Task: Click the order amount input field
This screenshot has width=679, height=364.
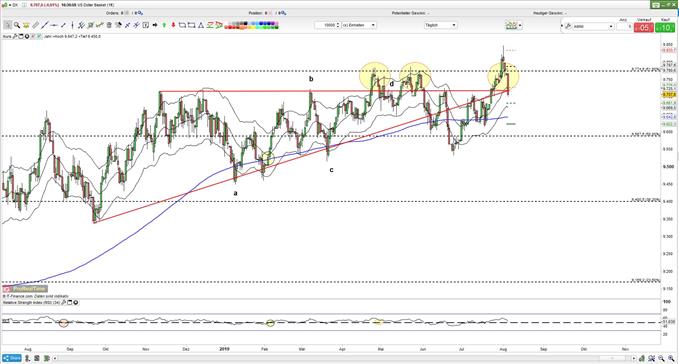Action: click(x=624, y=26)
